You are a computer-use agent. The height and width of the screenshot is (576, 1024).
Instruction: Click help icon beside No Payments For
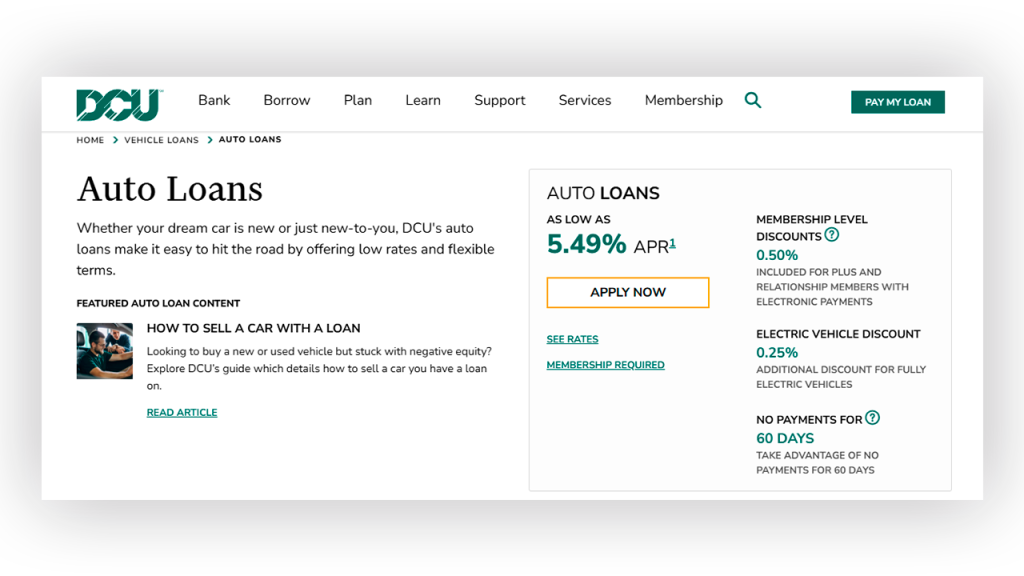point(872,417)
